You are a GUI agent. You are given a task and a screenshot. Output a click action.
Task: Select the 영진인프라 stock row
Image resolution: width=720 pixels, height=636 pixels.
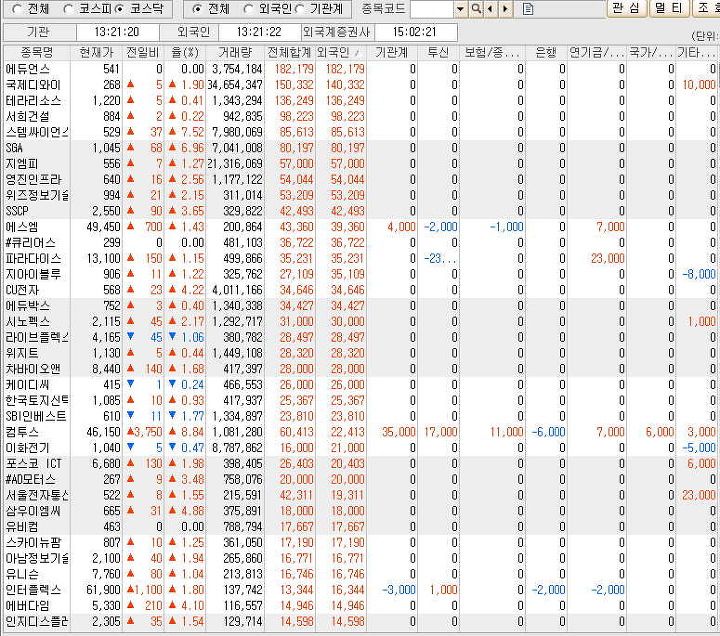360,180
